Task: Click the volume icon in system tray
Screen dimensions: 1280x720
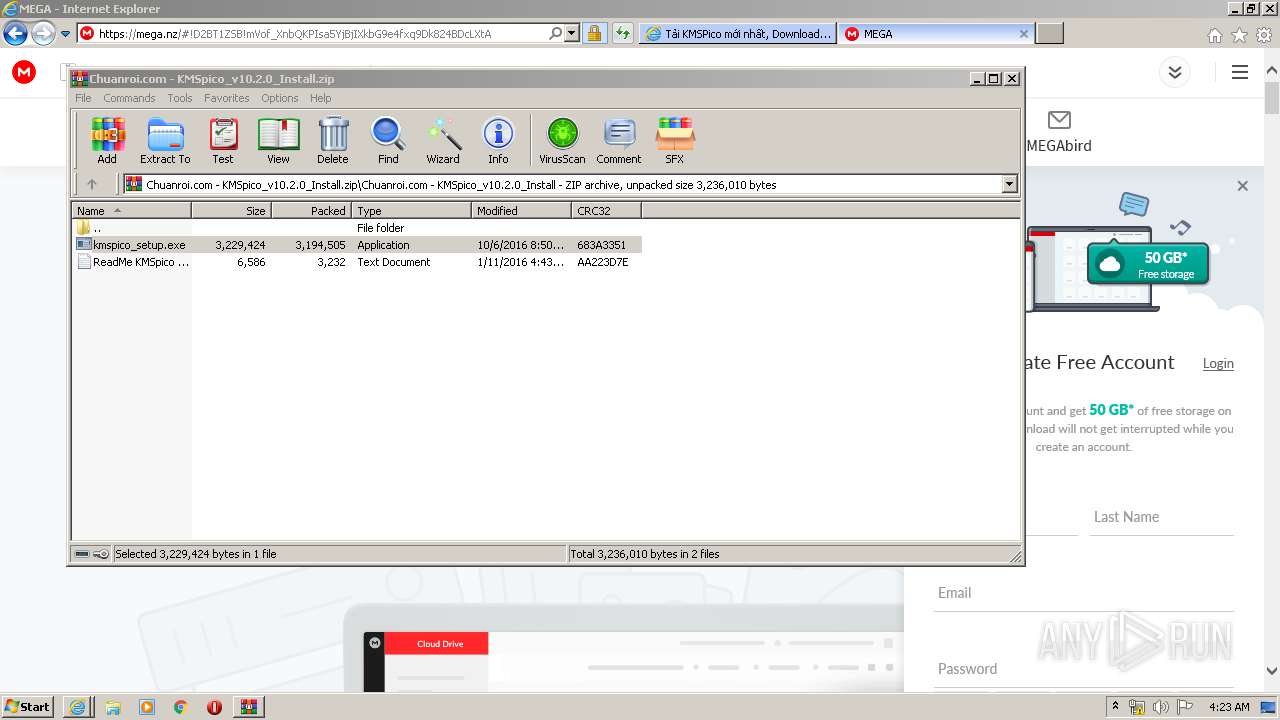Action: 1161,707
